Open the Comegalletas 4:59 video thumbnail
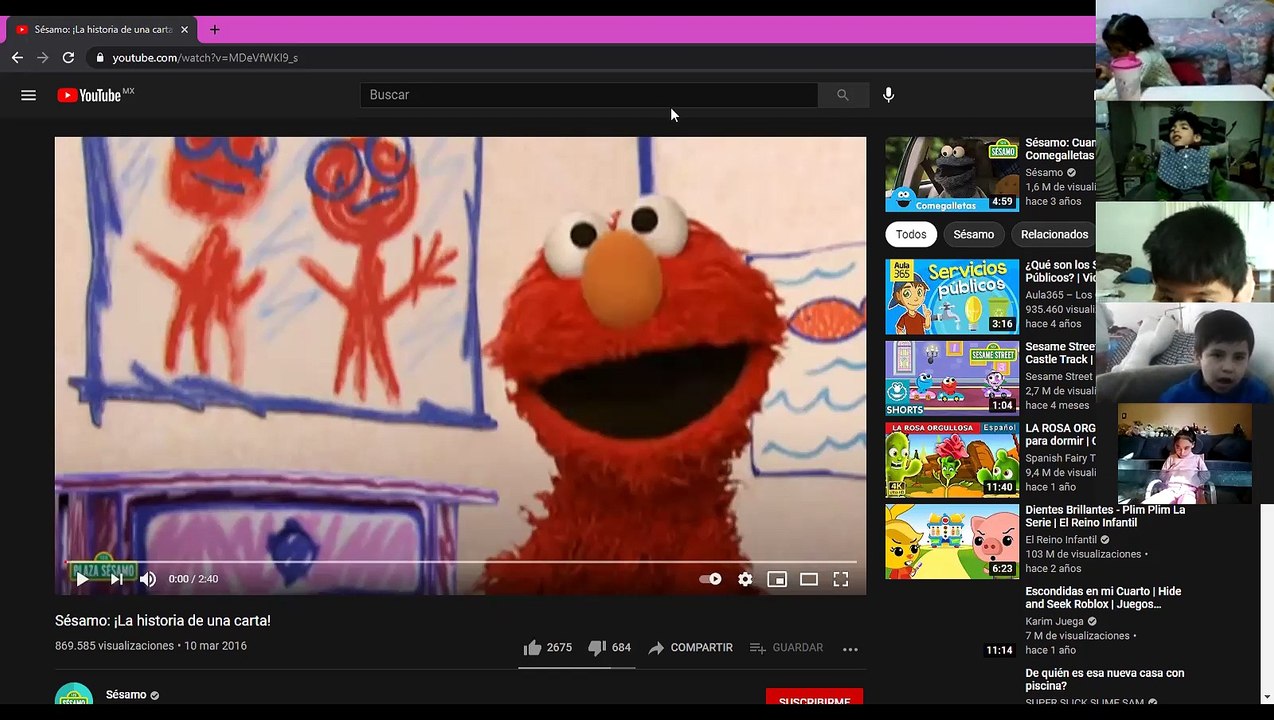Screen dimensions: 1274x720 coord(952,174)
